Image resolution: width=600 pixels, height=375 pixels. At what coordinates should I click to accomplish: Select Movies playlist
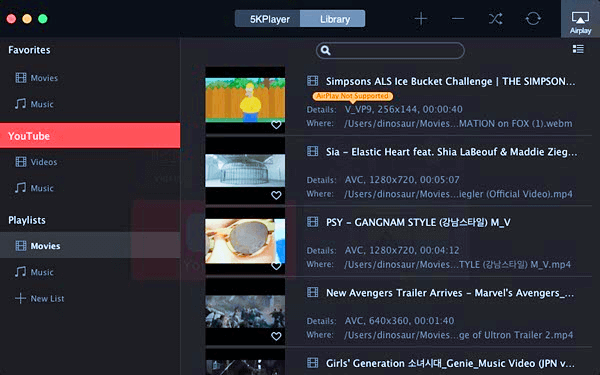tap(90, 245)
